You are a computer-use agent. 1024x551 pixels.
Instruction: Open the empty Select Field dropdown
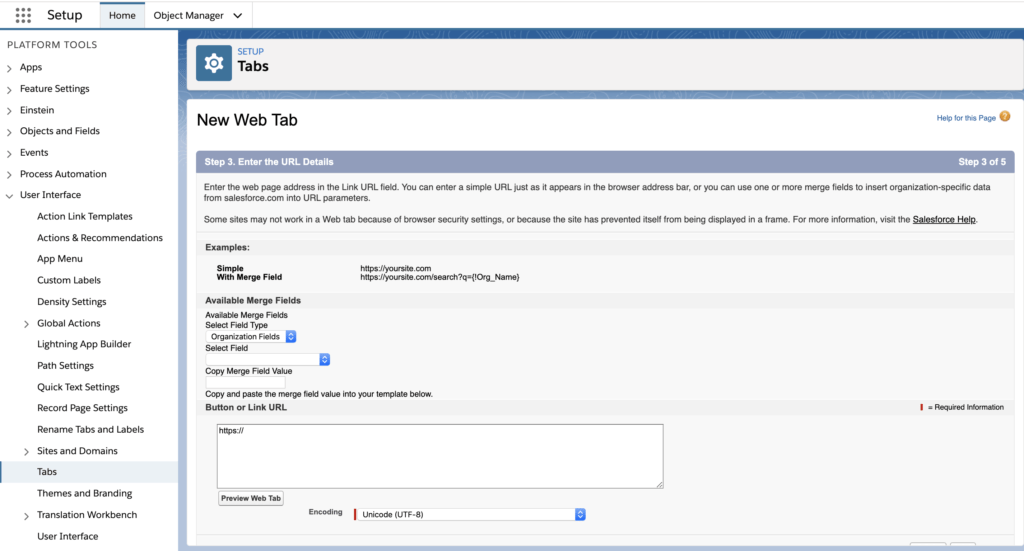click(x=267, y=359)
